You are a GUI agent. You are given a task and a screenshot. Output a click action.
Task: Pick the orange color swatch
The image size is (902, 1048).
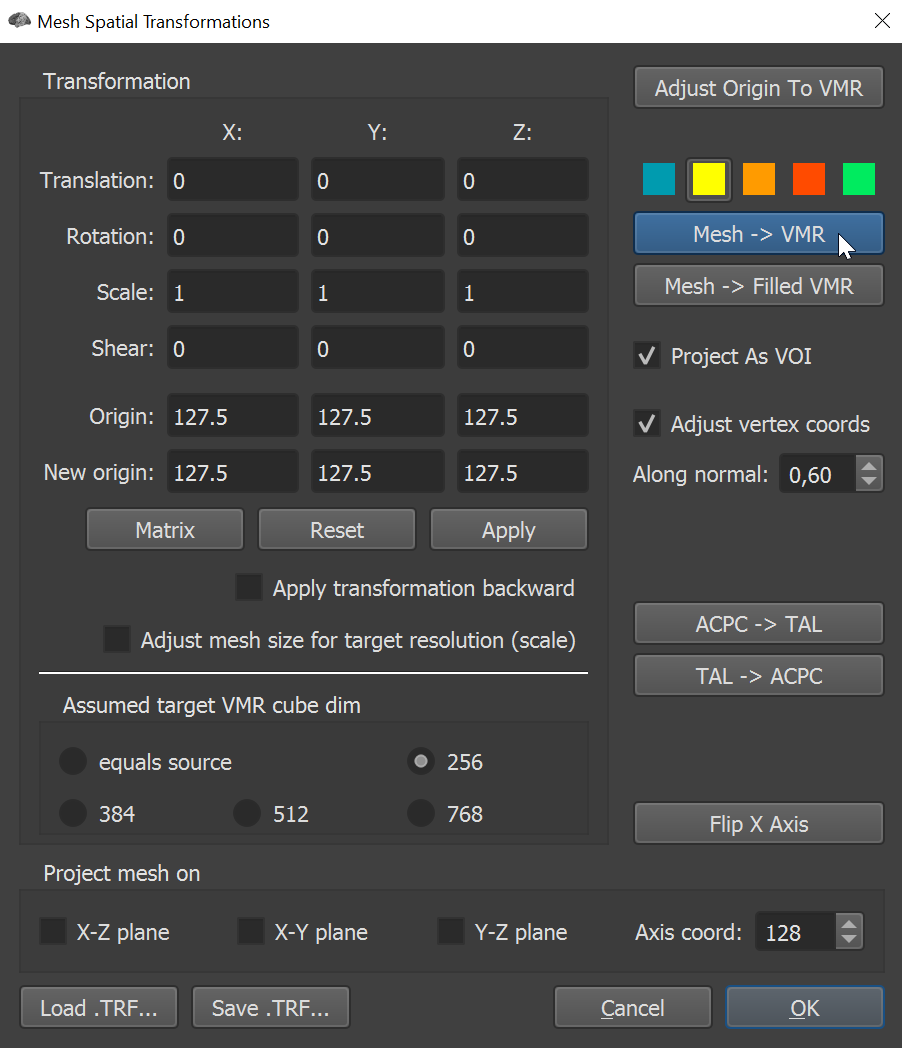coord(759,179)
